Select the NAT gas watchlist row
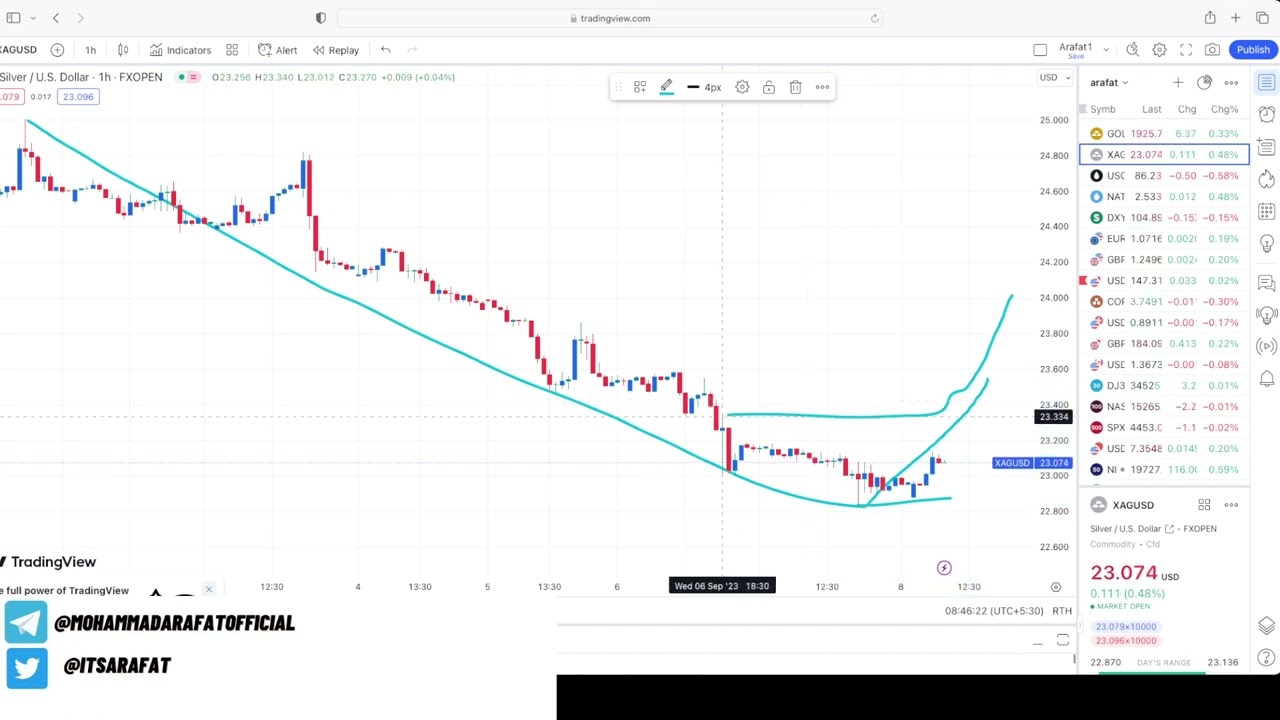The height and width of the screenshot is (720, 1280). coord(1164,196)
